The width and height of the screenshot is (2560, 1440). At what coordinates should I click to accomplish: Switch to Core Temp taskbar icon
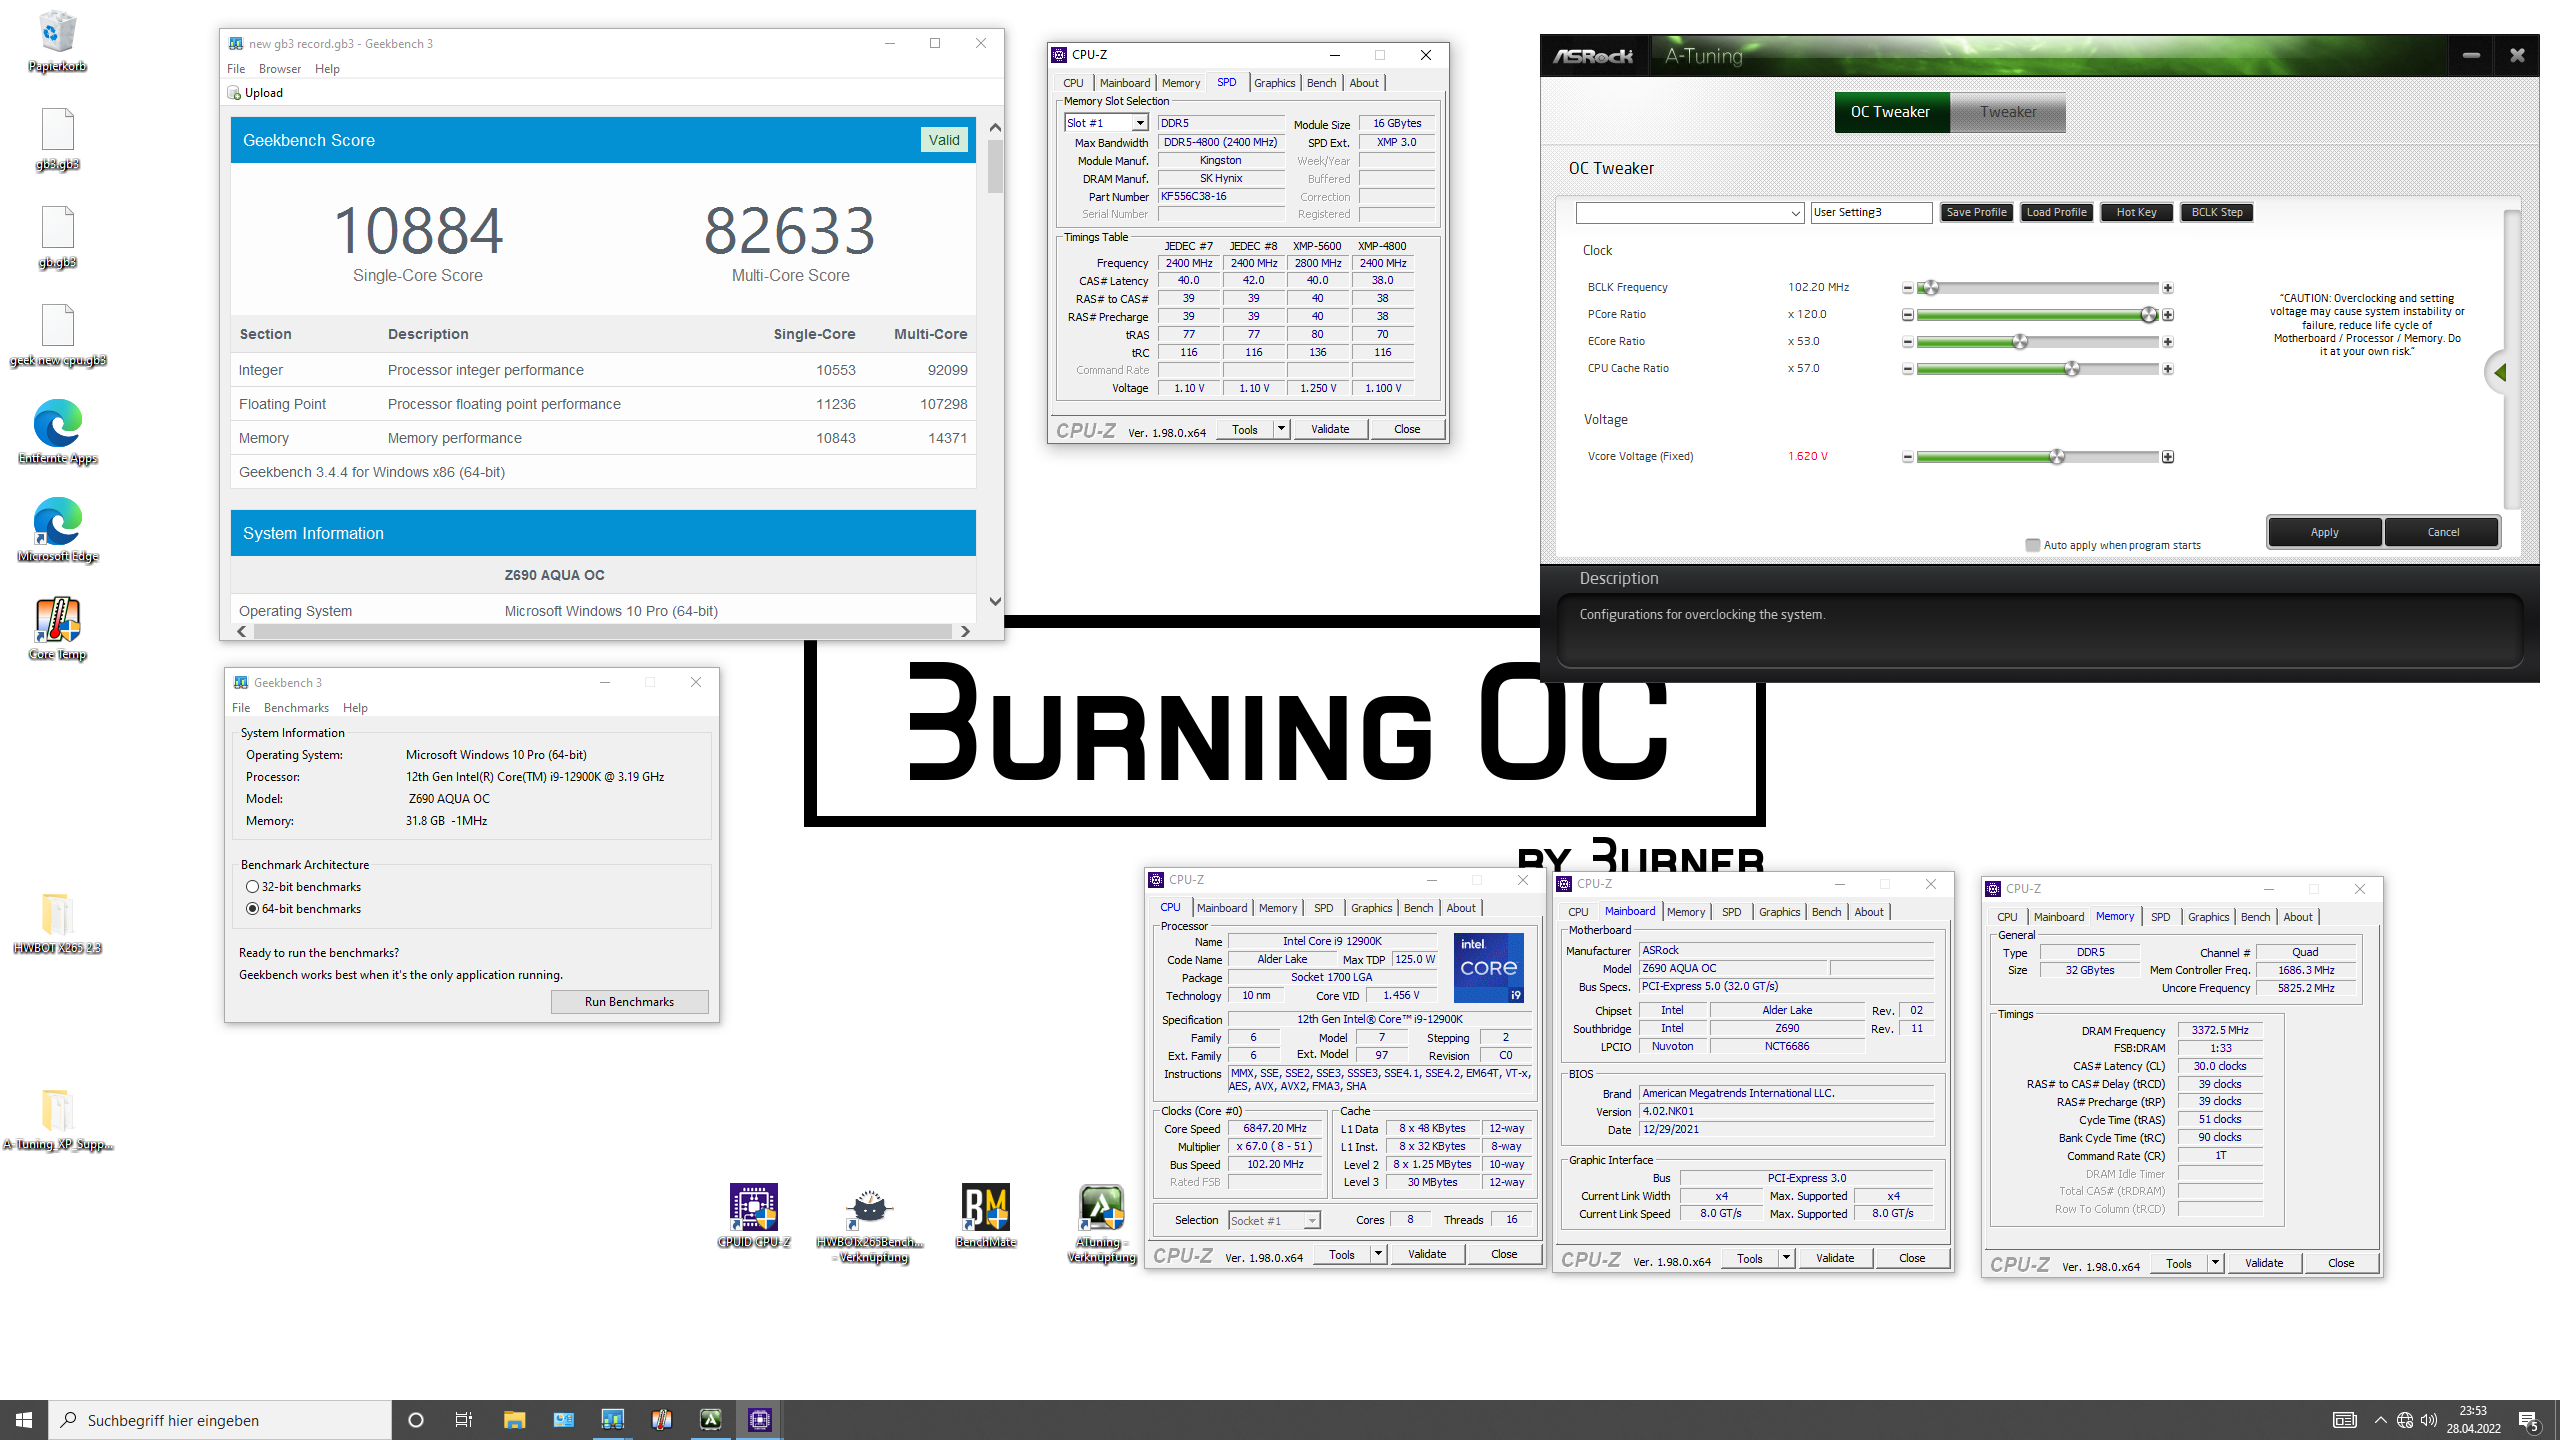[x=662, y=1420]
